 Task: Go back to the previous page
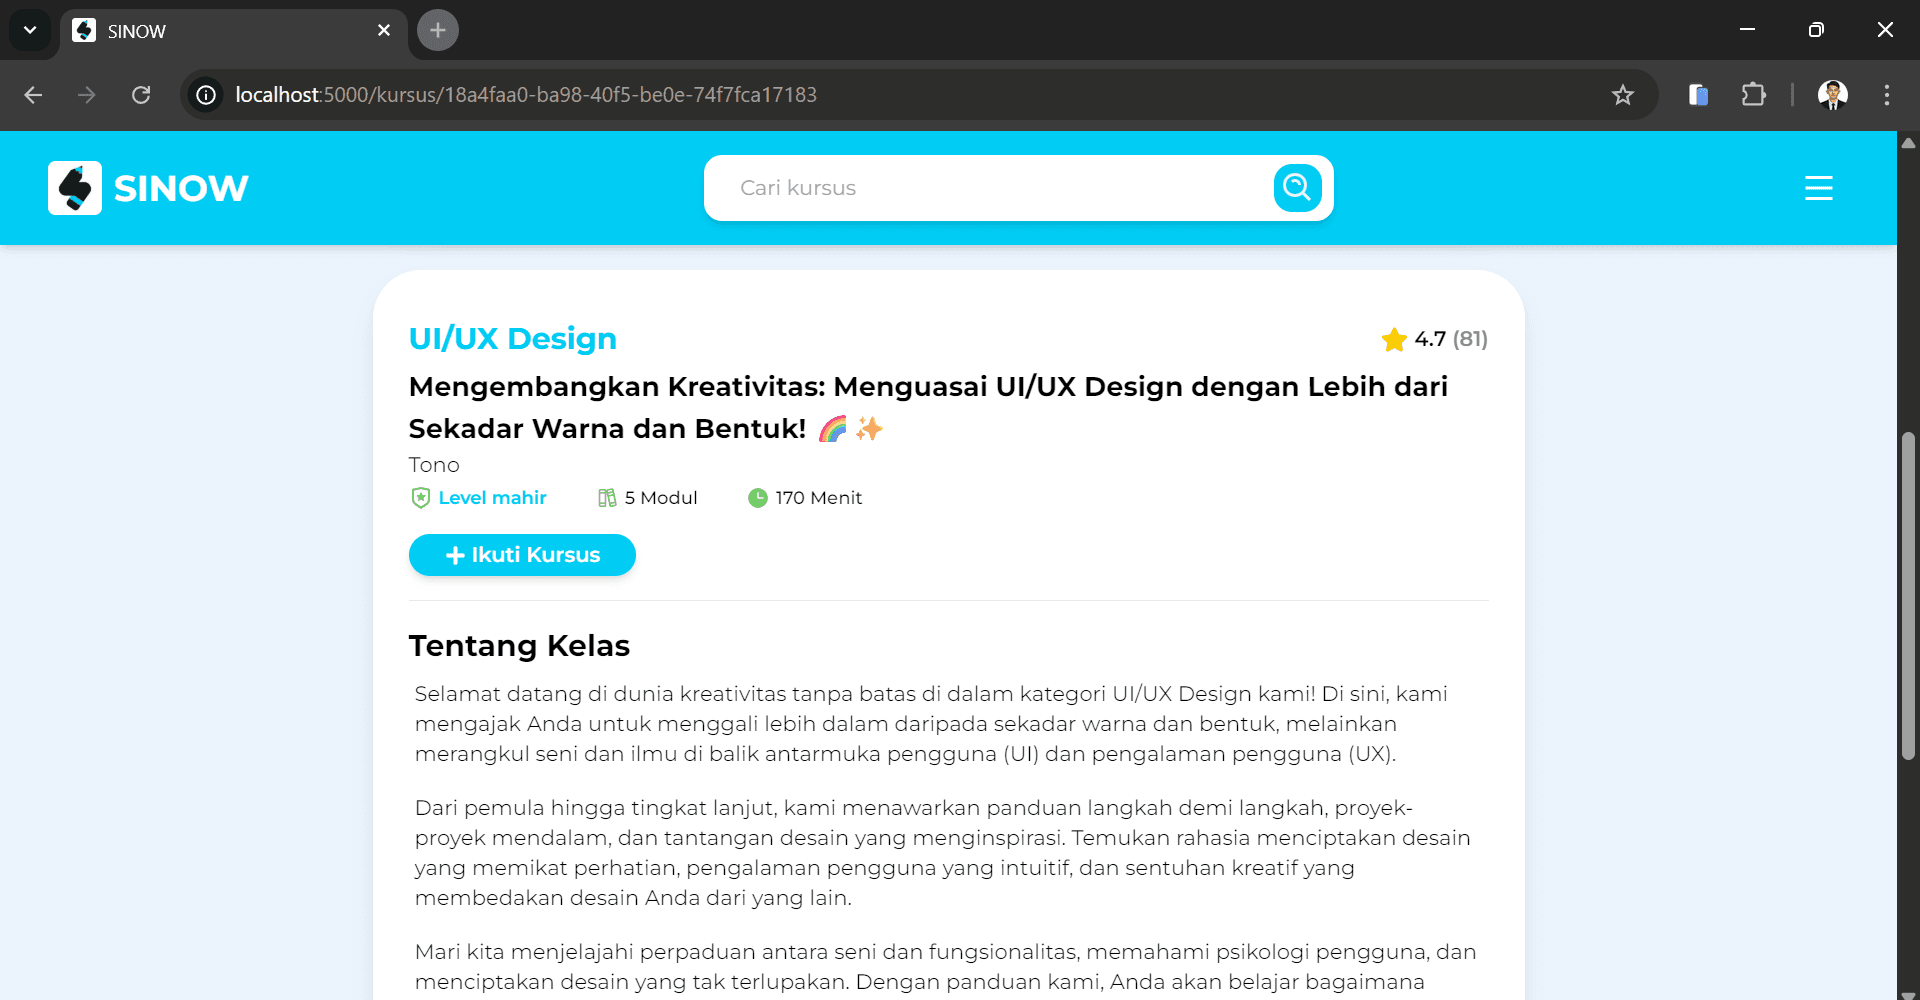(33, 95)
